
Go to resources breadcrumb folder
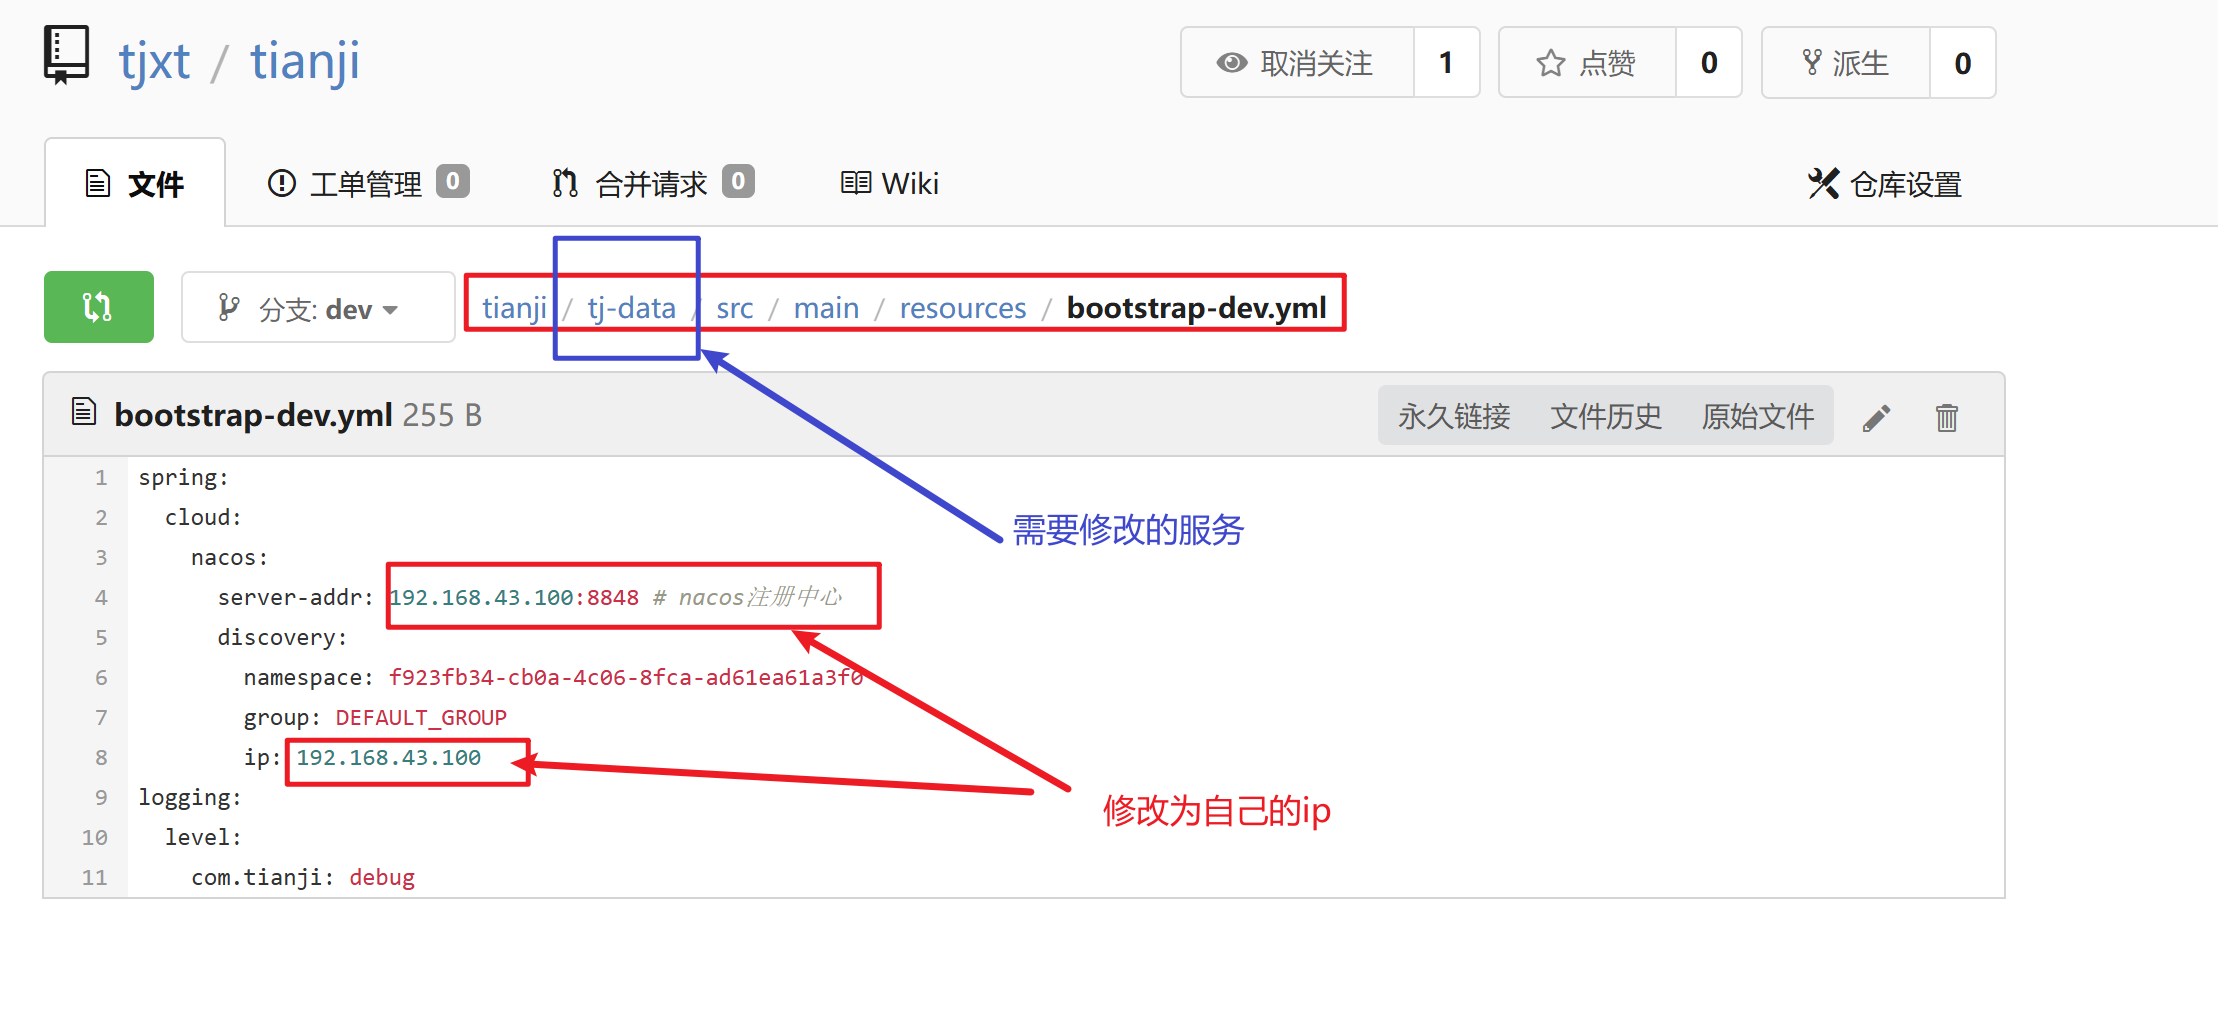coord(962,308)
